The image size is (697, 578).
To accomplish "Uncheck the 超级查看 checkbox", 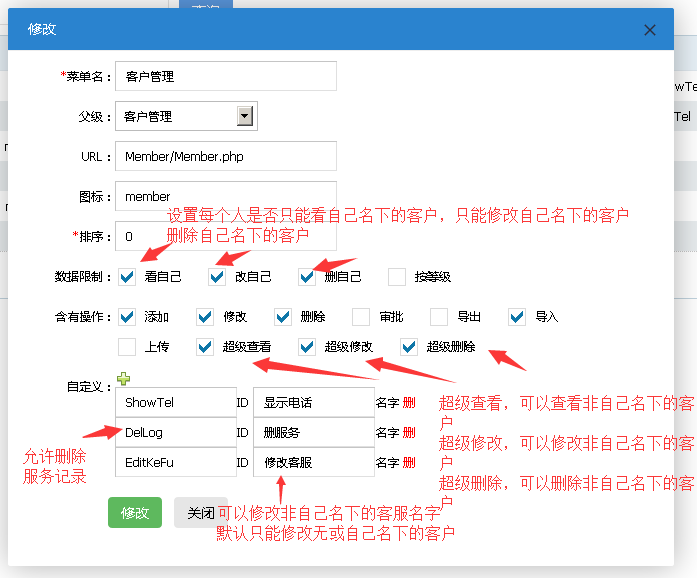I will 205,347.
